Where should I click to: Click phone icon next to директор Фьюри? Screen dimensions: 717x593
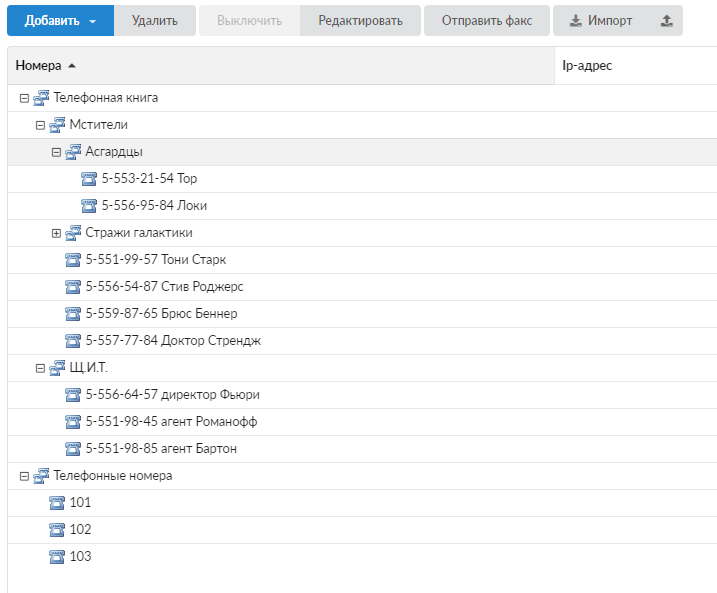click(x=73, y=395)
